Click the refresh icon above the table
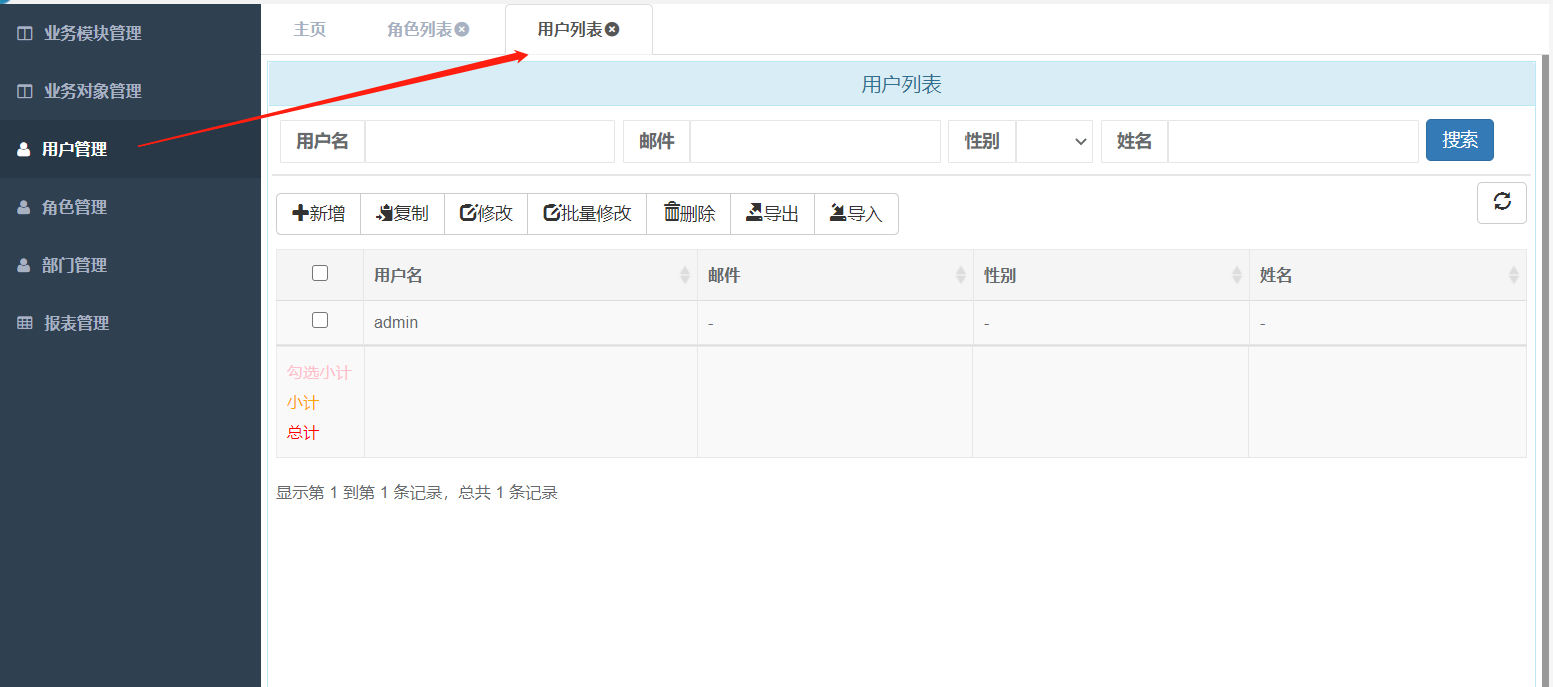Image resolution: width=1553 pixels, height=687 pixels. (1501, 202)
